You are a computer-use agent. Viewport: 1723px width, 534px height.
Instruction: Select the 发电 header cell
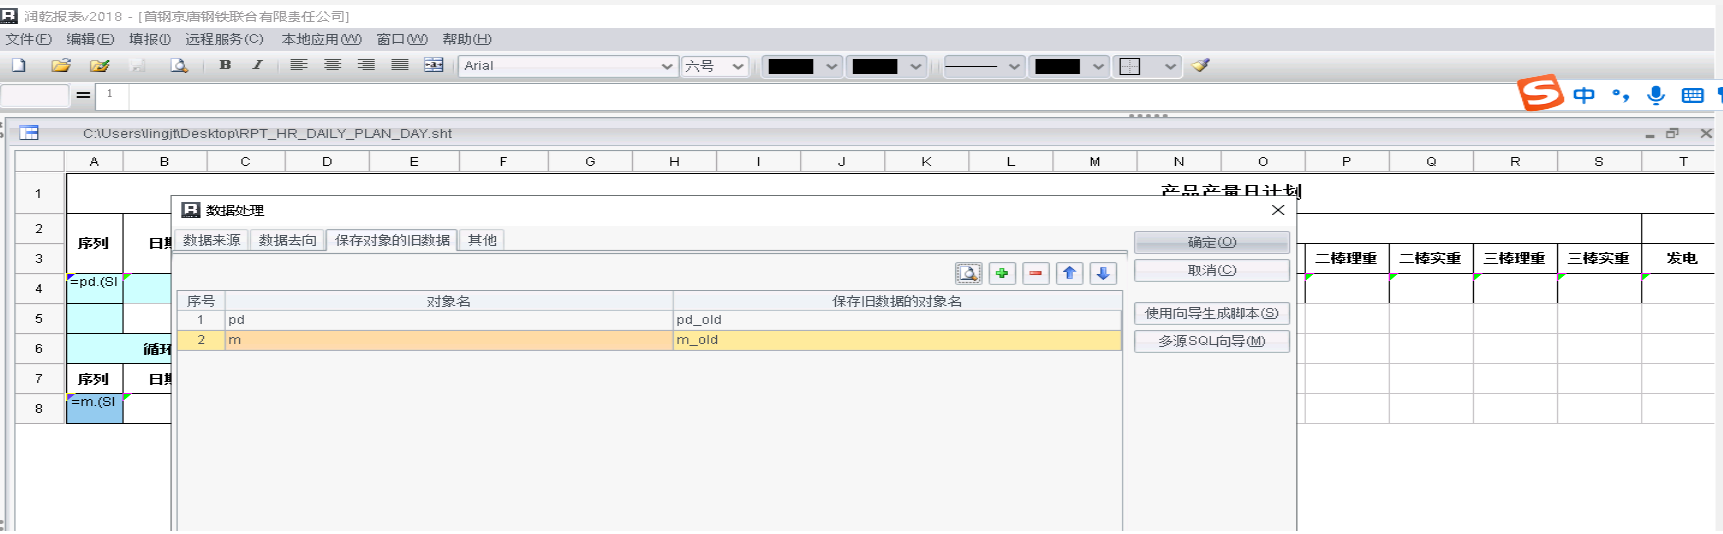1682,258
